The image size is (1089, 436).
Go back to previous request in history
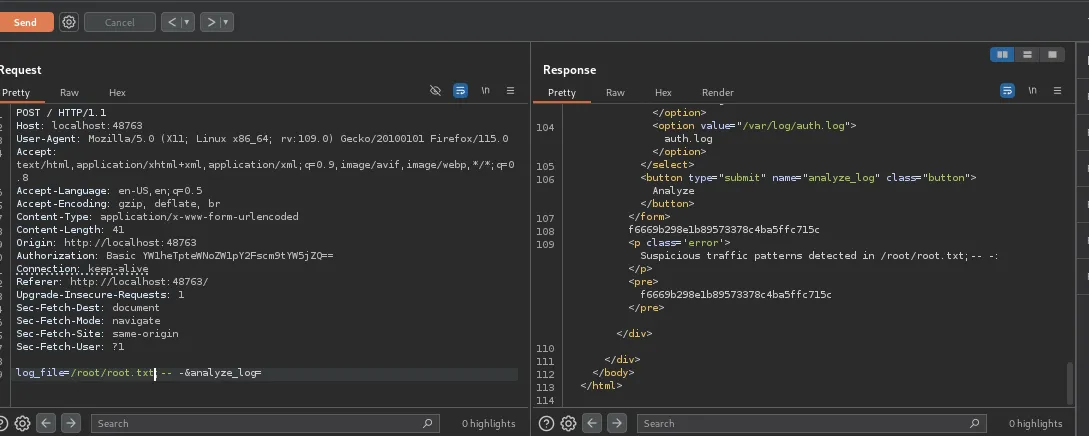[172, 22]
